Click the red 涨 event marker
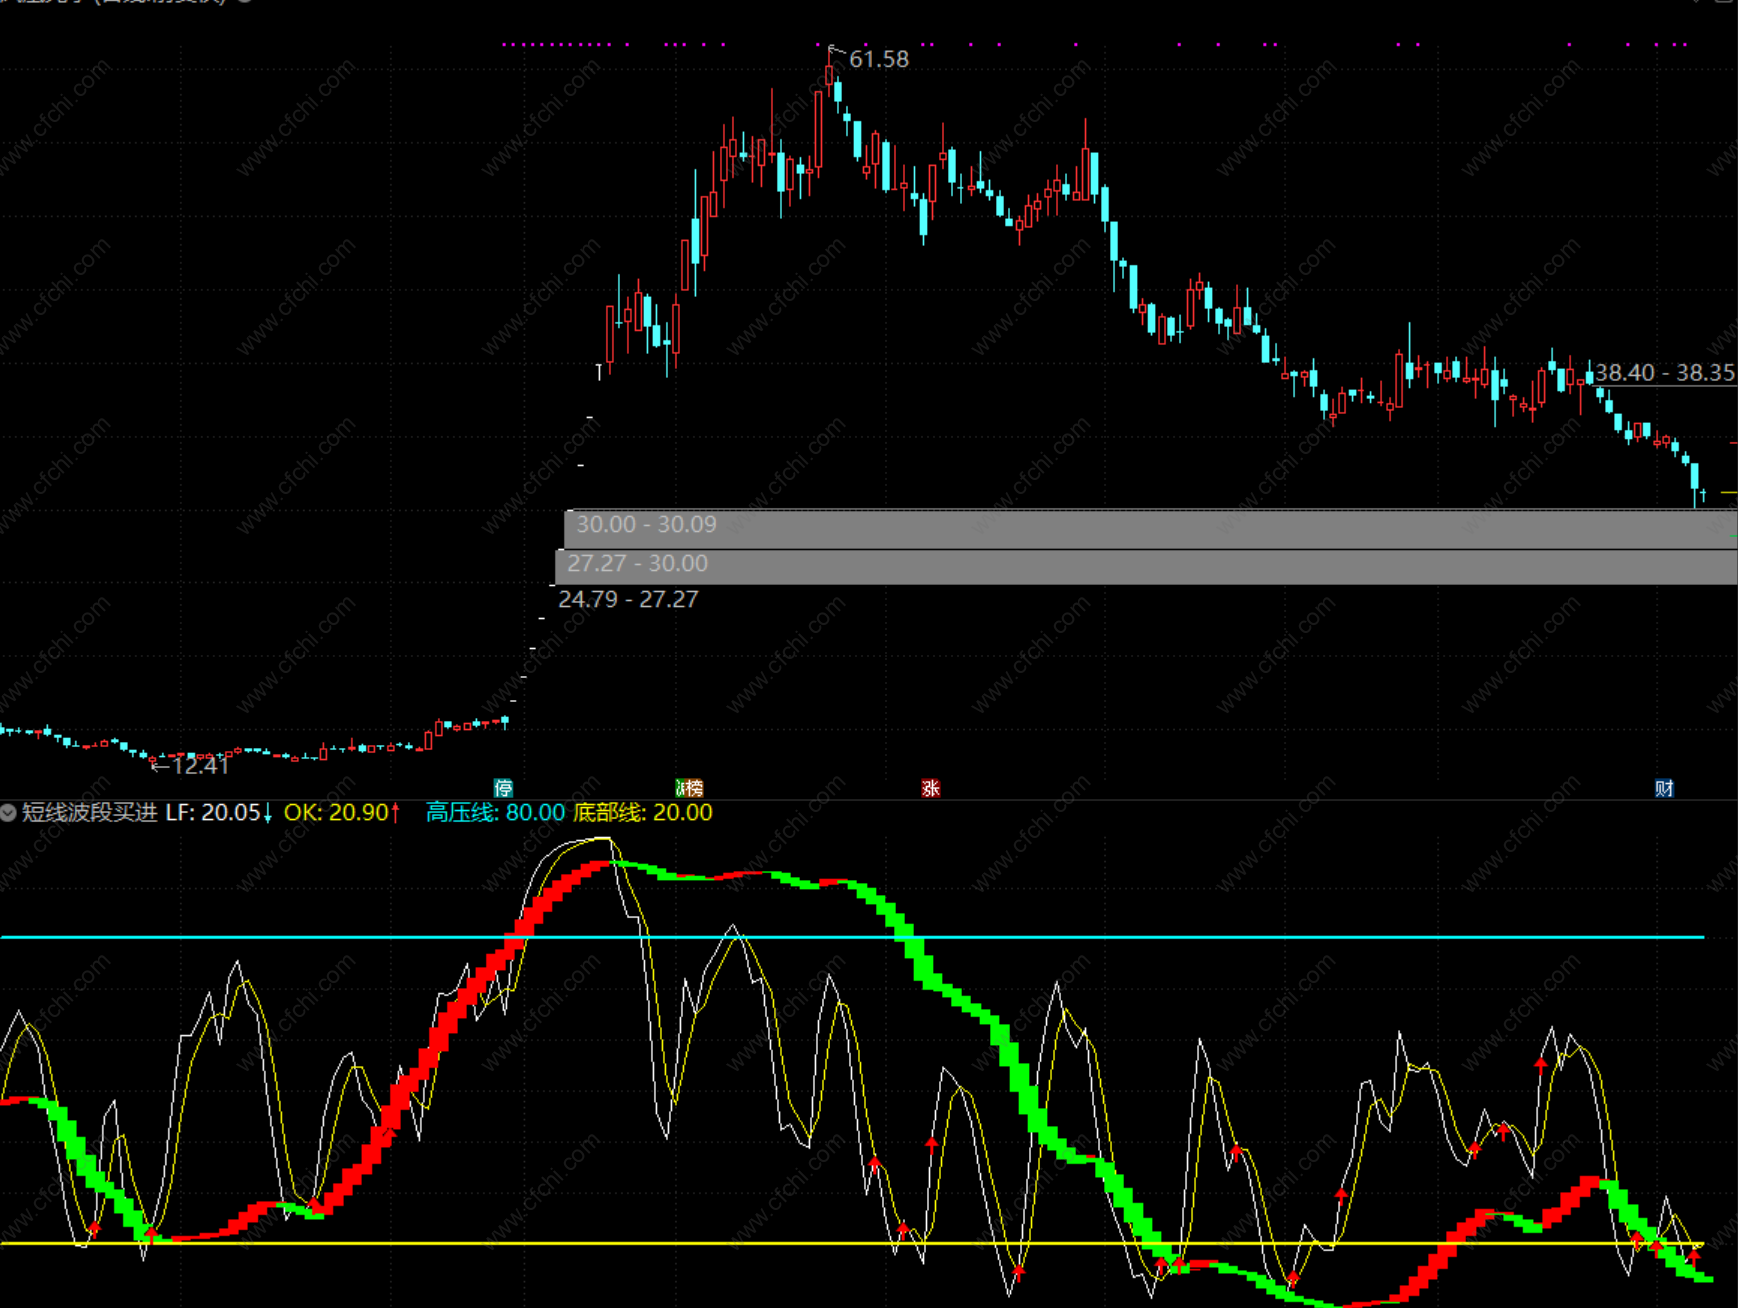Image resolution: width=1738 pixels, height=1308 pixels. point(931,788)
